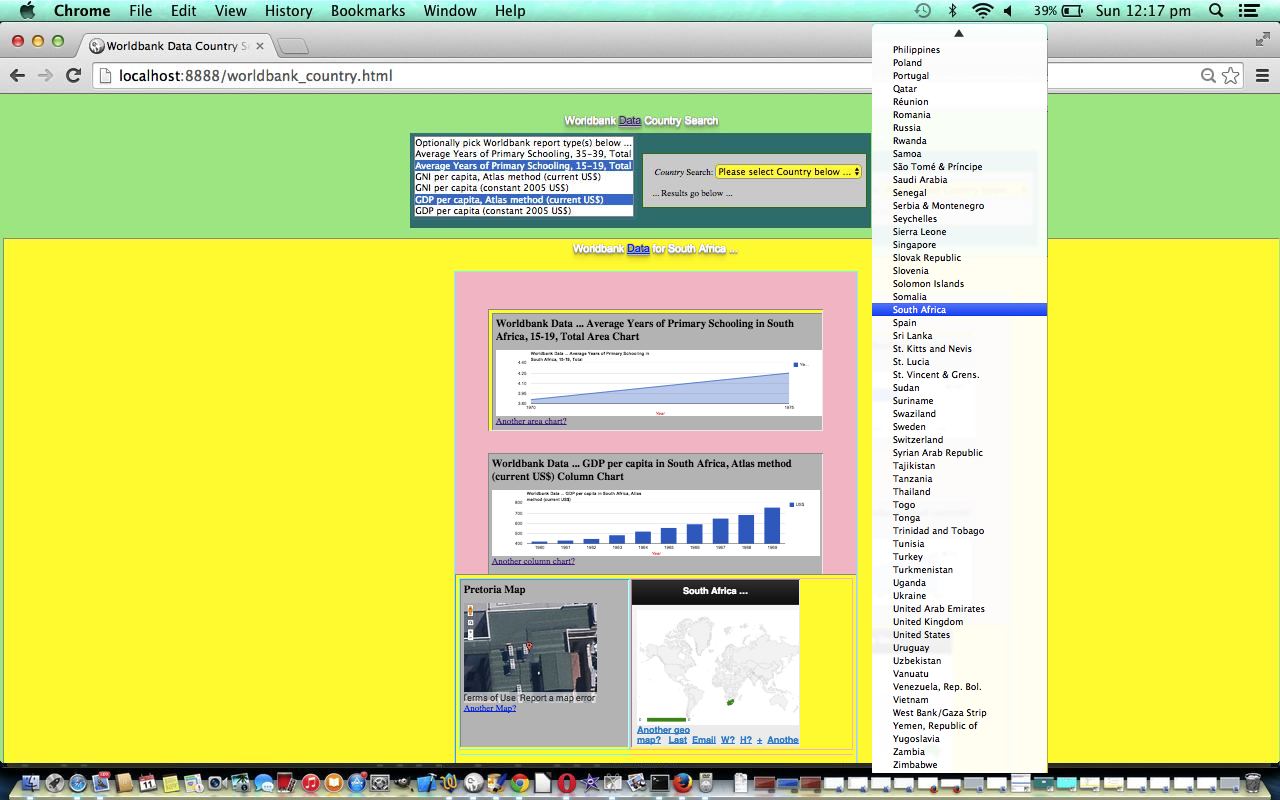Viewport: 1280px width, 800px height.
Task: Click the 'Another area chart?' link
Action: click(x=531, y=421)
